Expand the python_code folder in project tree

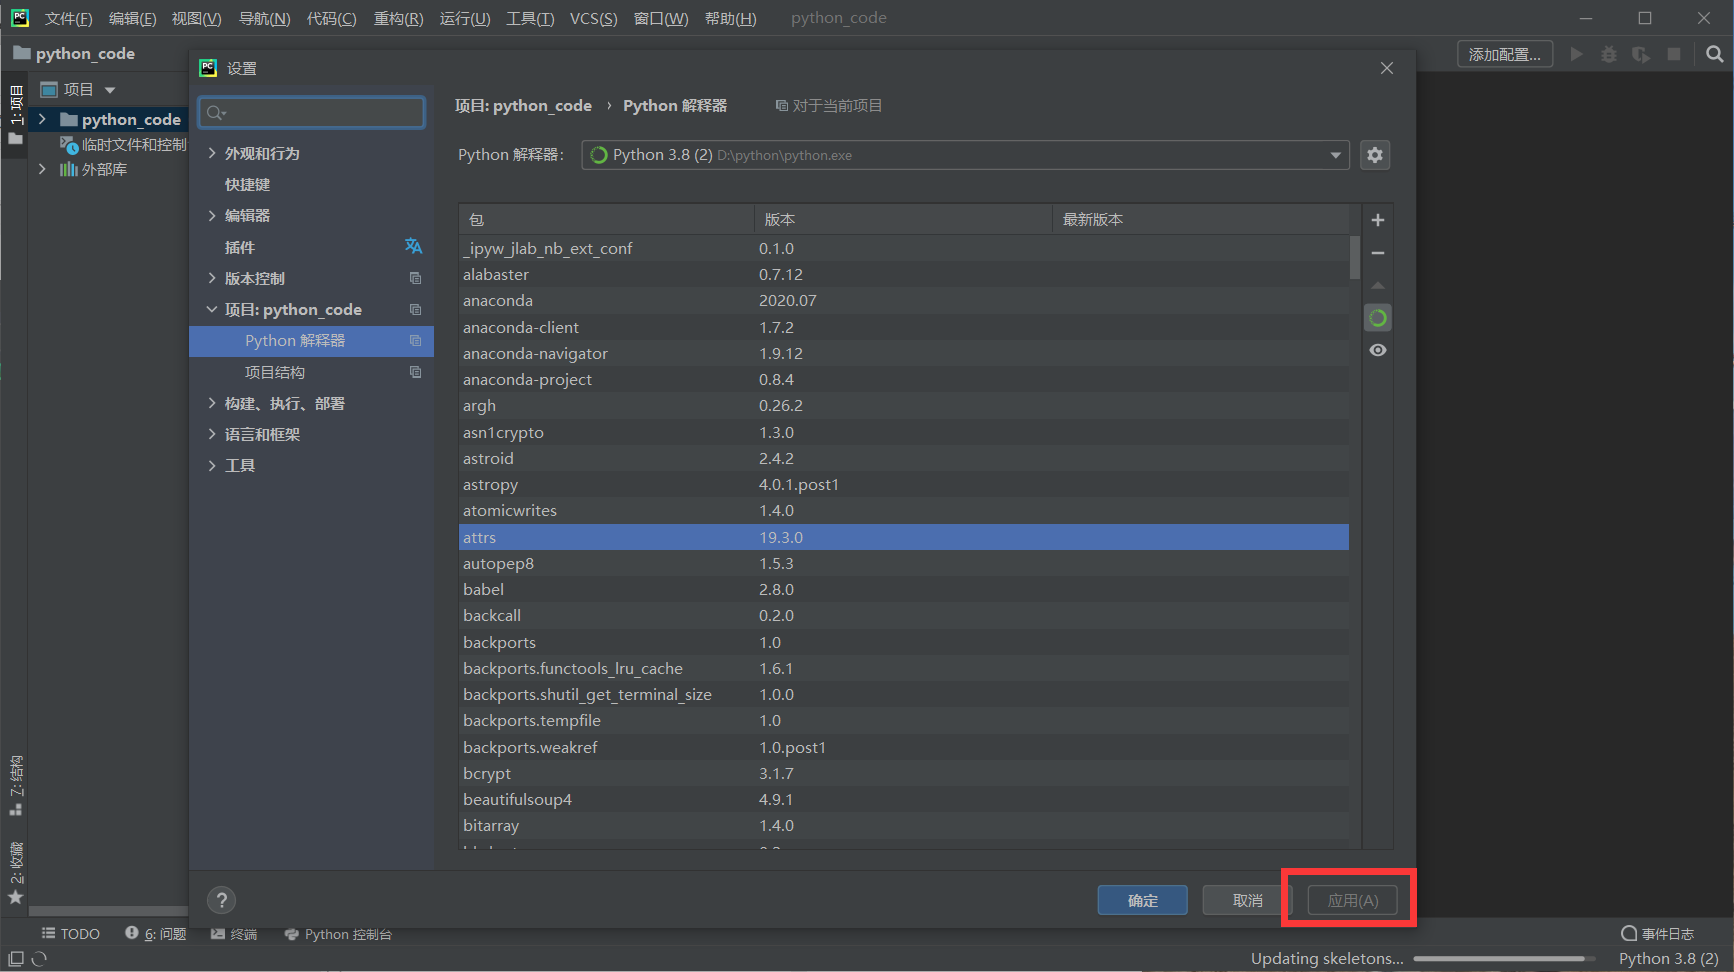pyautogui.click(x=42, y=119)
